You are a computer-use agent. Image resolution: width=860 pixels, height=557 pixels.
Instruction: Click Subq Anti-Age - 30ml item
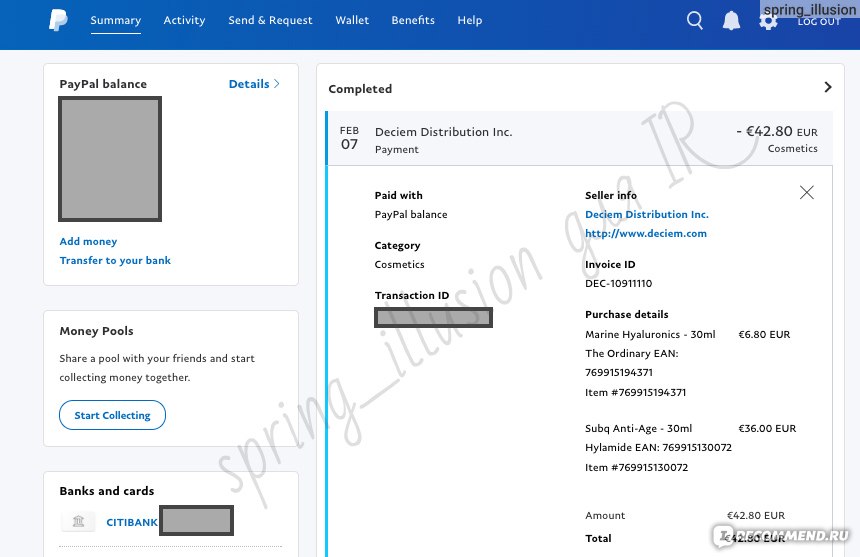tap(638, 429)
